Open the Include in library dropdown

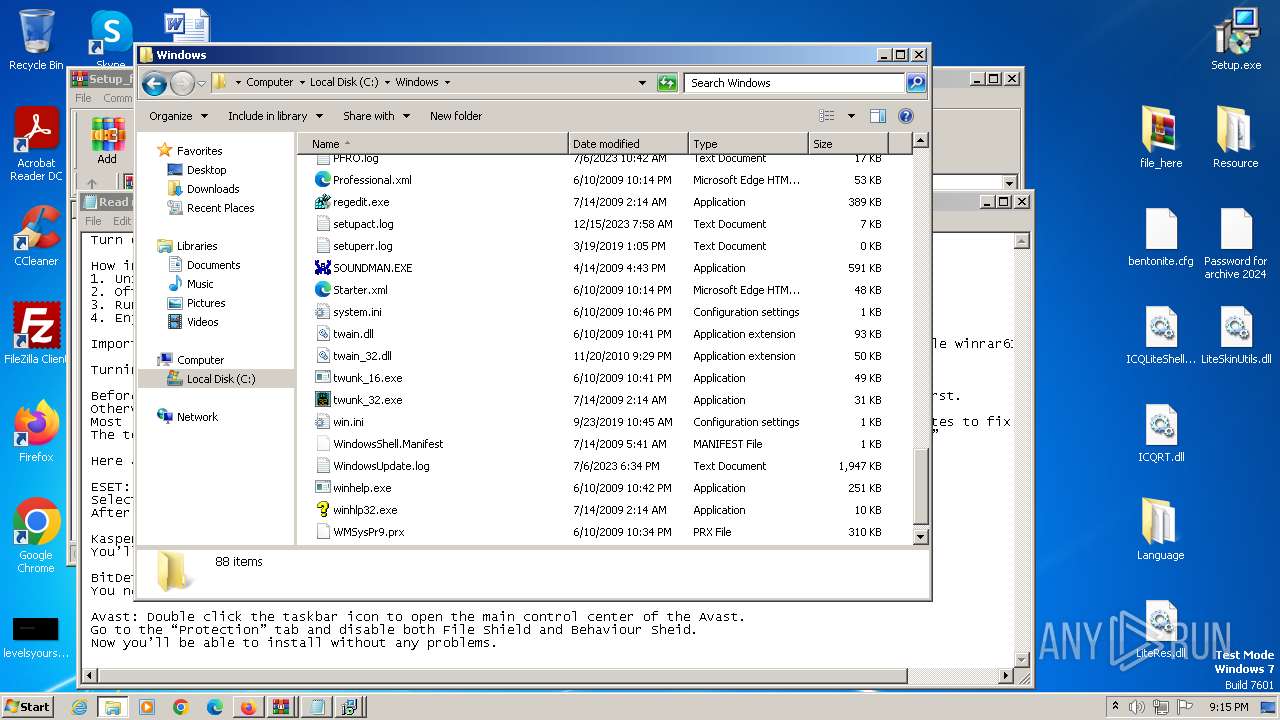(x=274, y=116)
